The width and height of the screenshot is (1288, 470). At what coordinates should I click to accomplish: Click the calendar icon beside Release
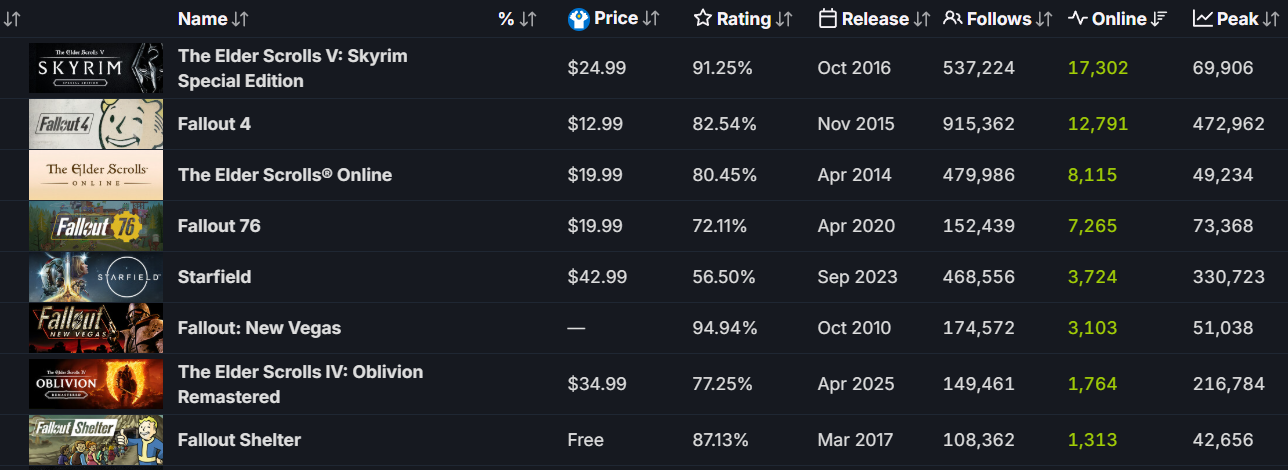click(827, 19)
